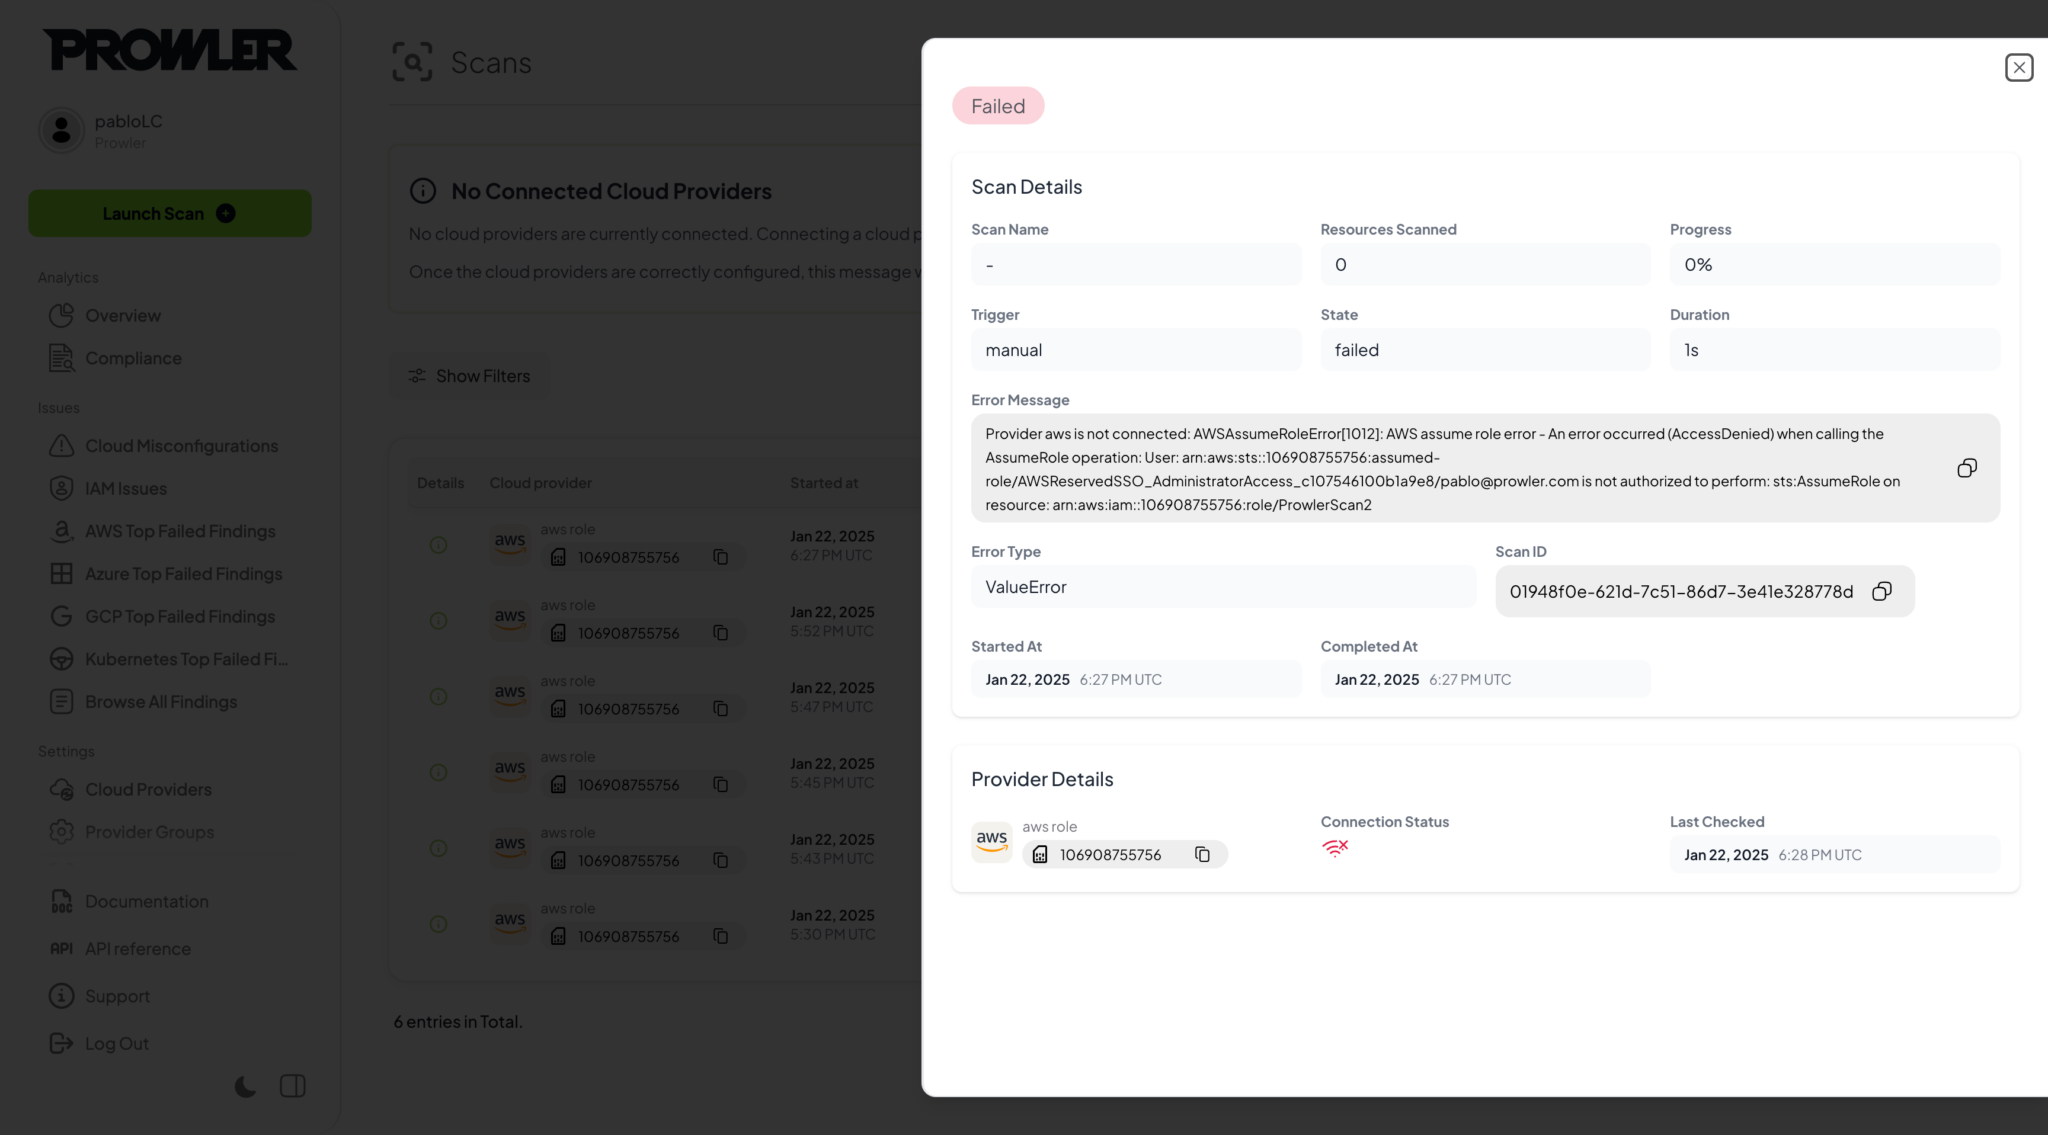Copy the error message text

1966,468
